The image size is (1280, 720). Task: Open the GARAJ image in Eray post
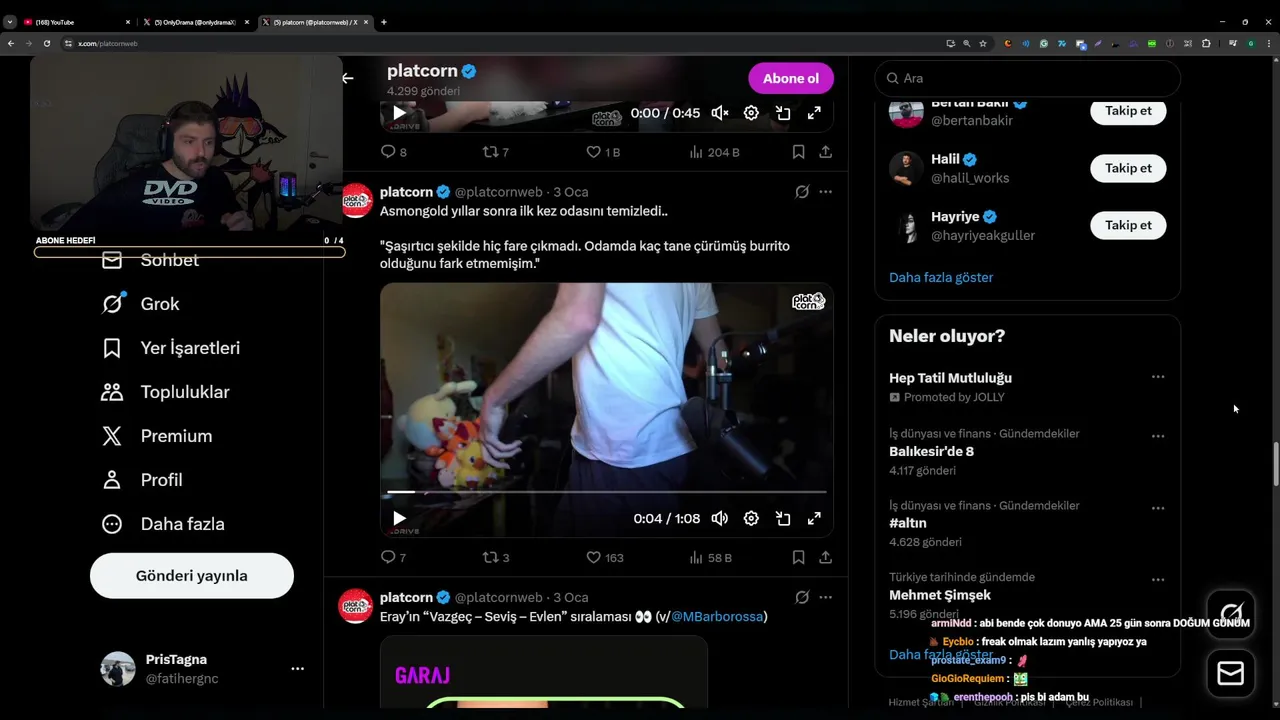pos(544,672)
